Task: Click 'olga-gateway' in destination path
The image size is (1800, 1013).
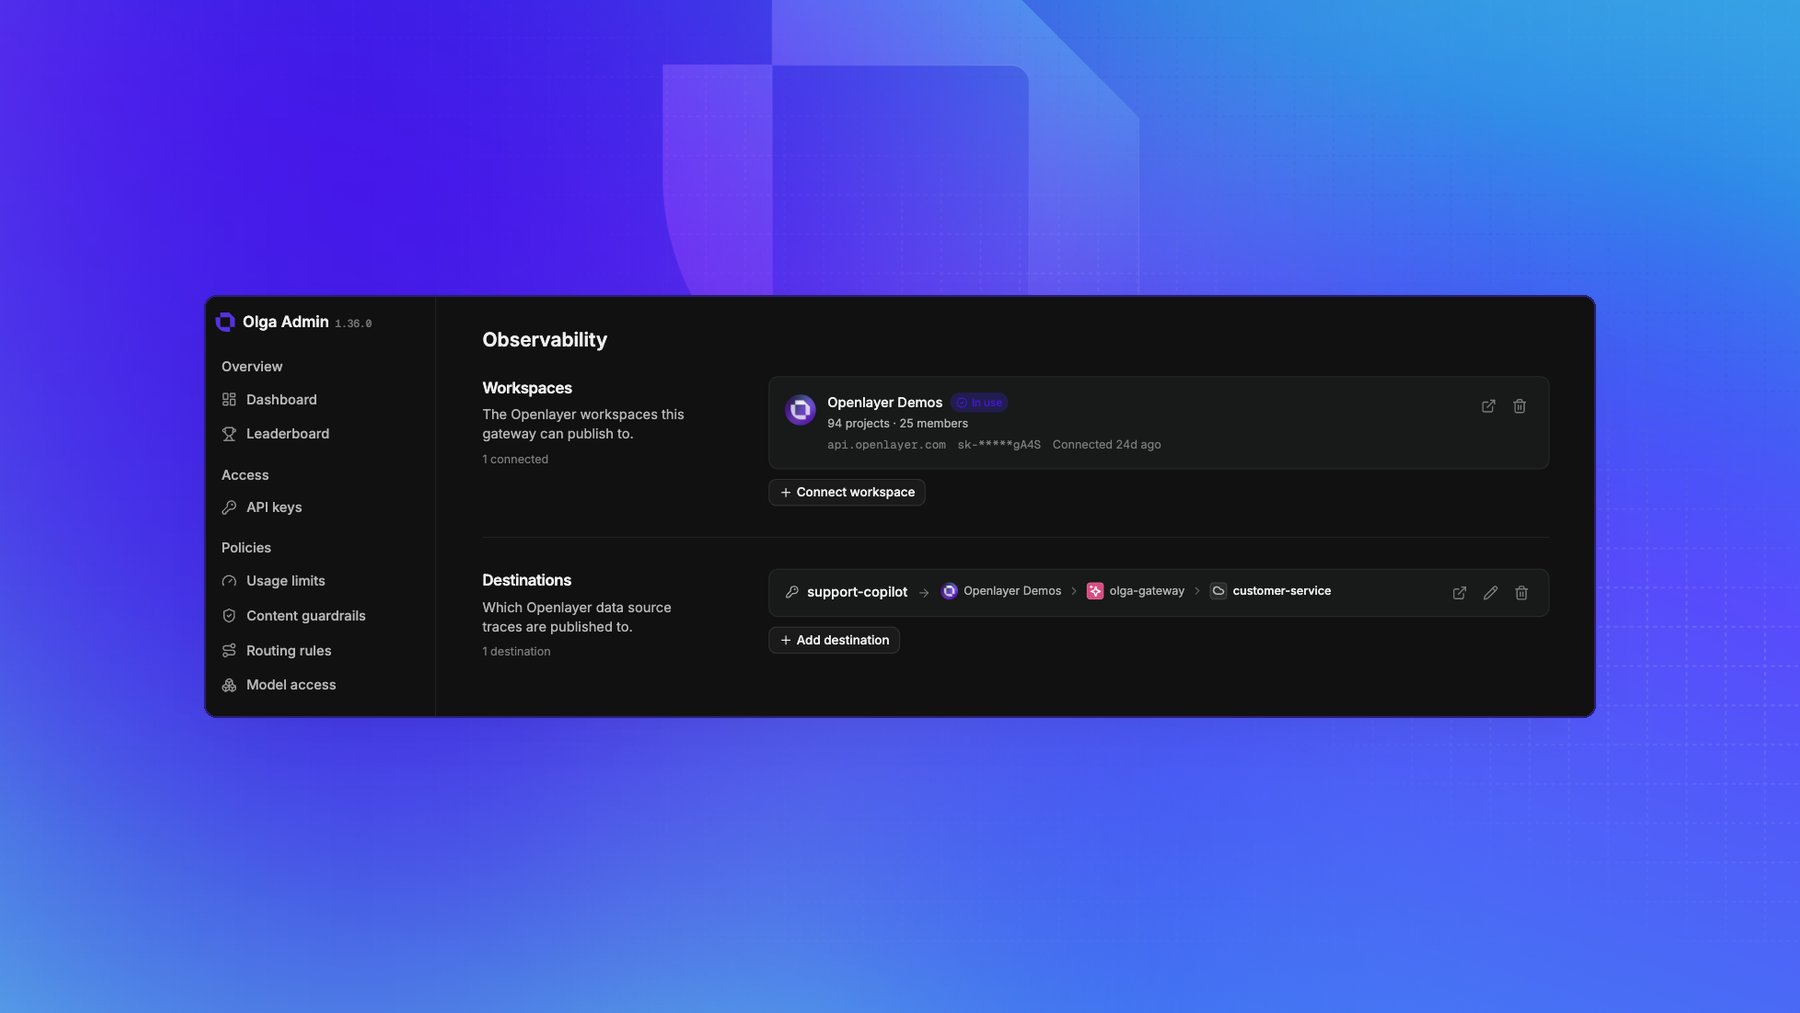Action: (x=1147, y=591)
